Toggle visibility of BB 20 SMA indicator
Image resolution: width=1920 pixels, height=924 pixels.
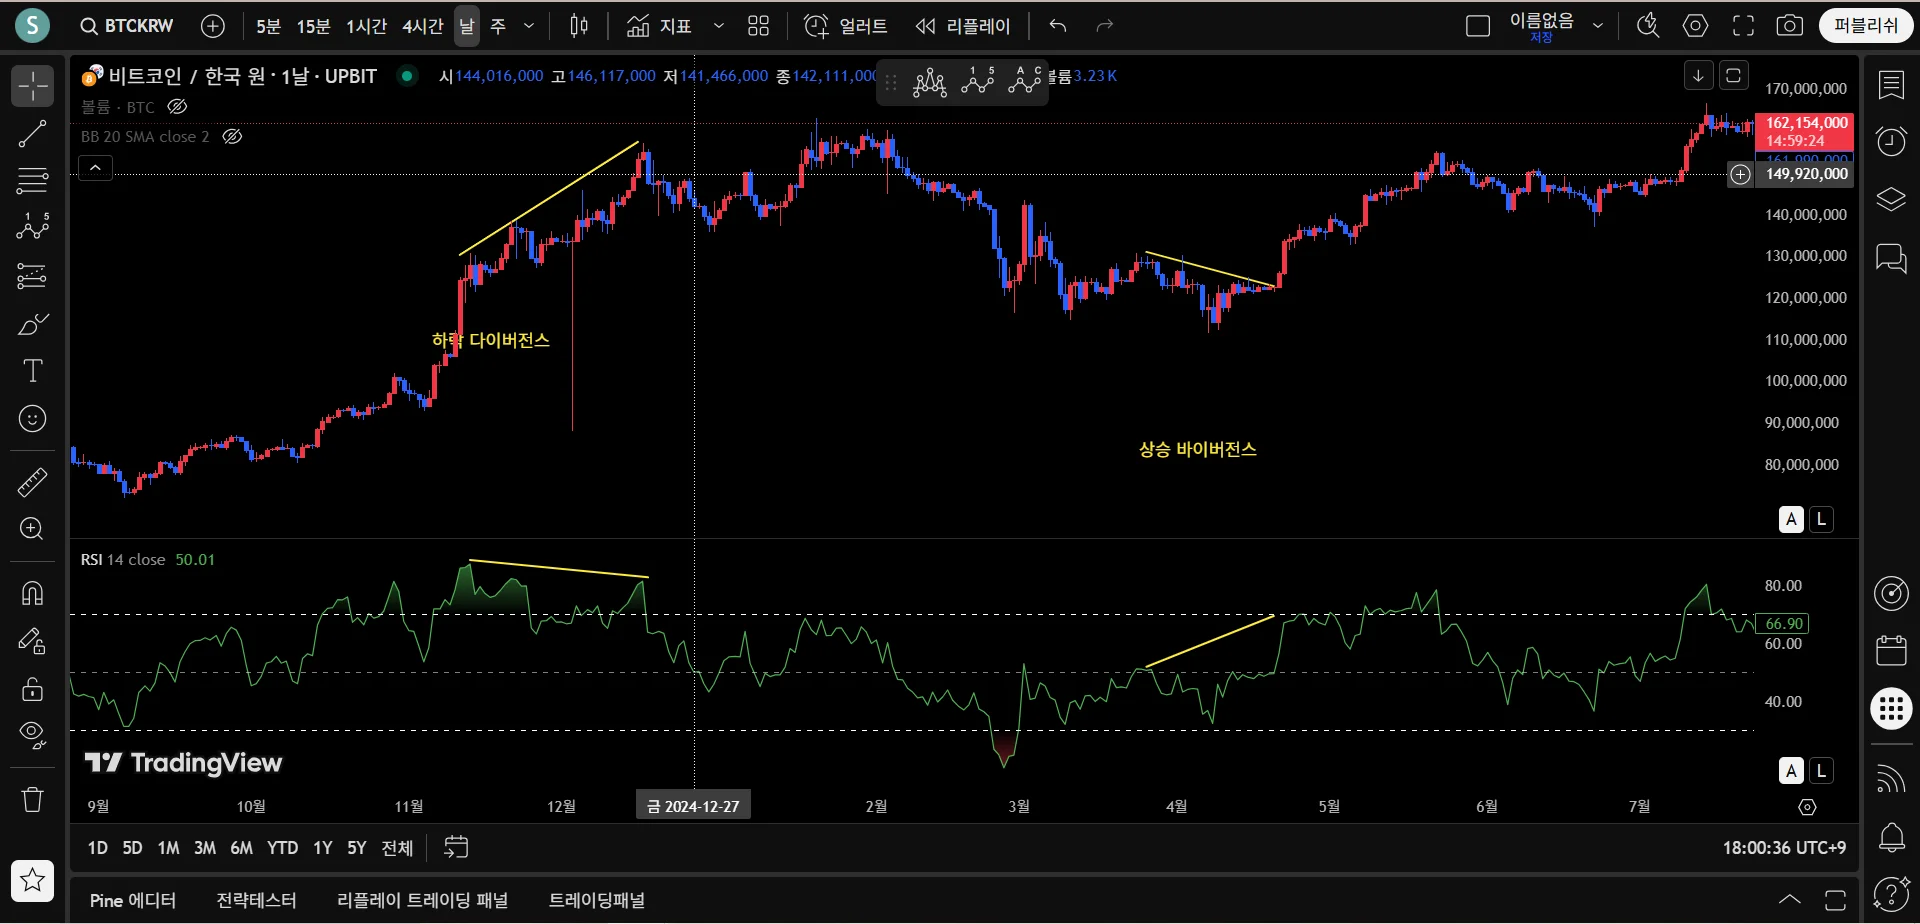coord(232,137)
